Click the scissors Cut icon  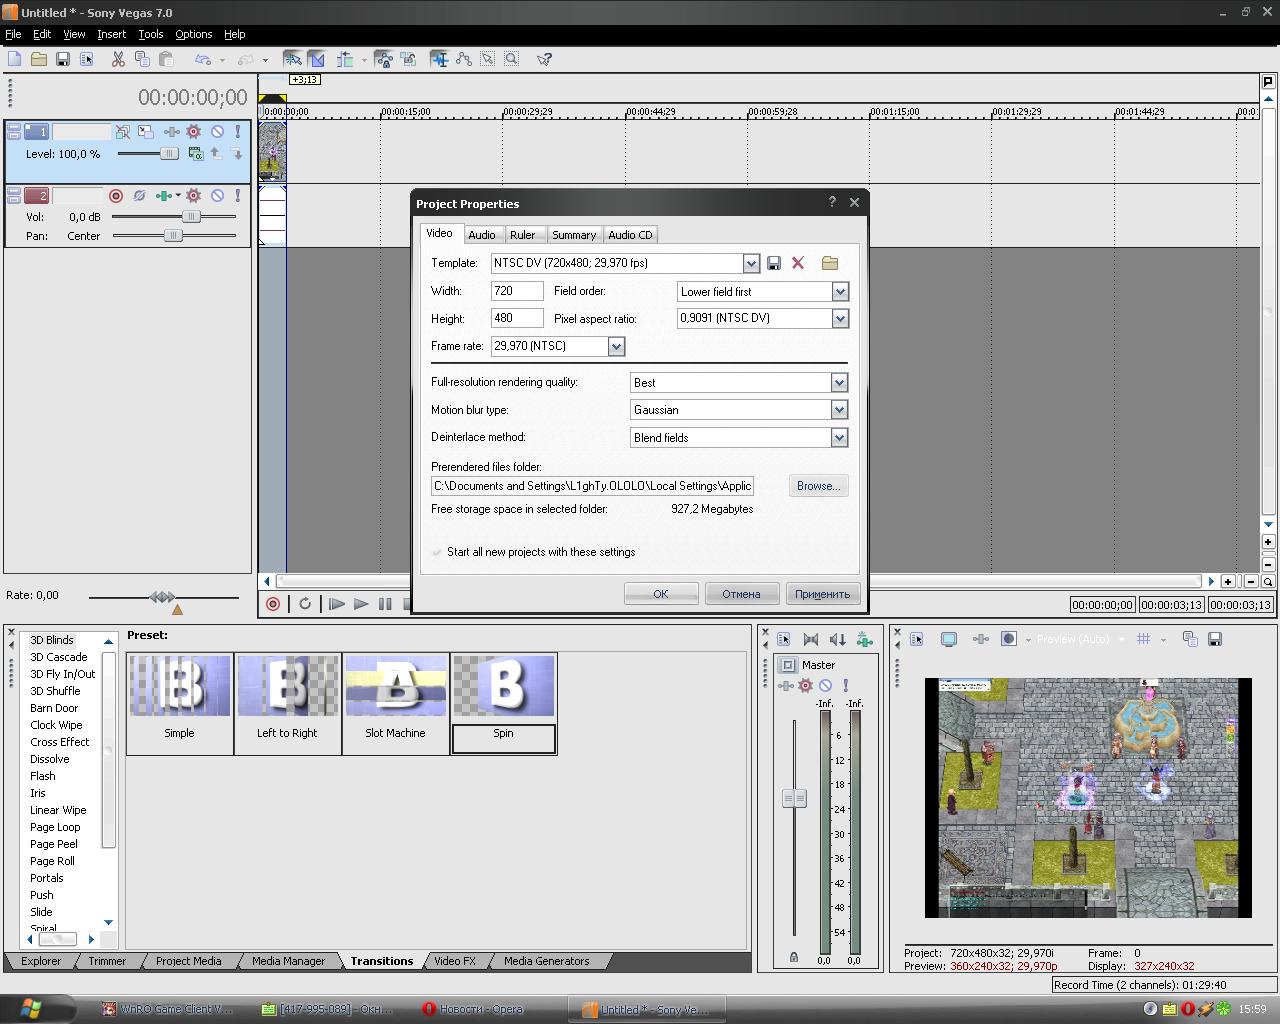point(118,60)
